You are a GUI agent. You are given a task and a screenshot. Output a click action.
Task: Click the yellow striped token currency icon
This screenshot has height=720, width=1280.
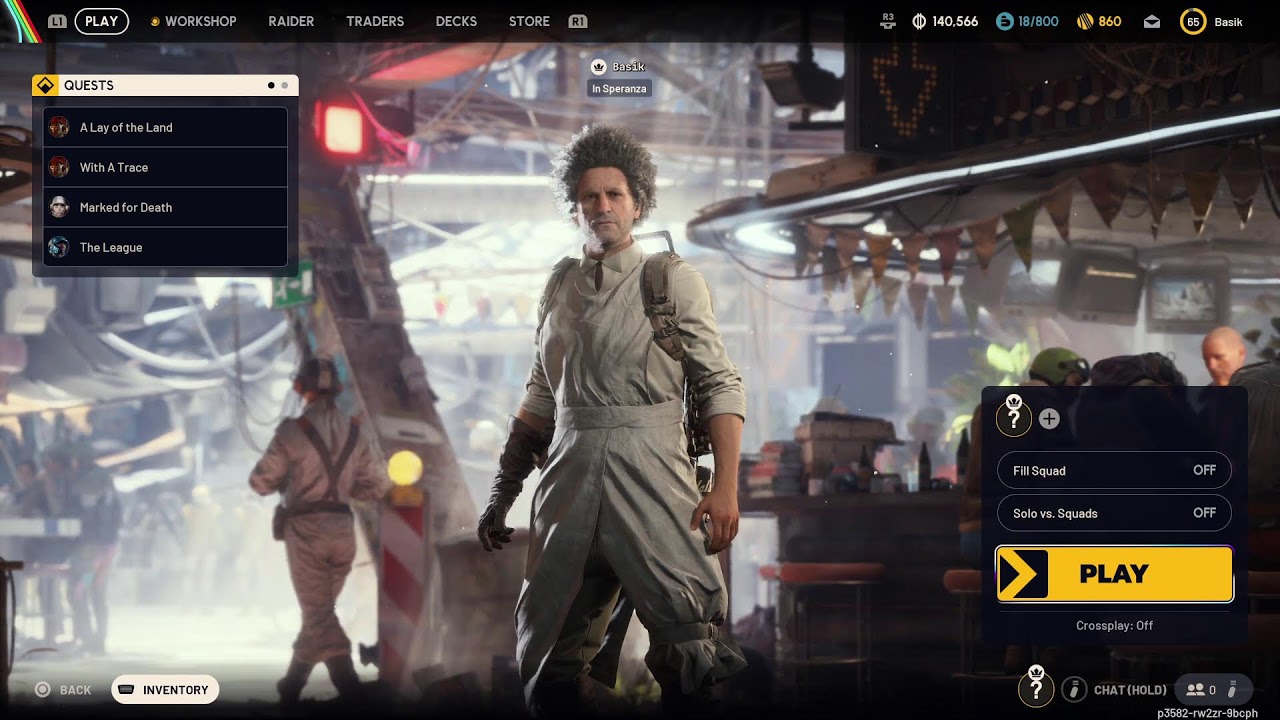(x=1085, y=21)
